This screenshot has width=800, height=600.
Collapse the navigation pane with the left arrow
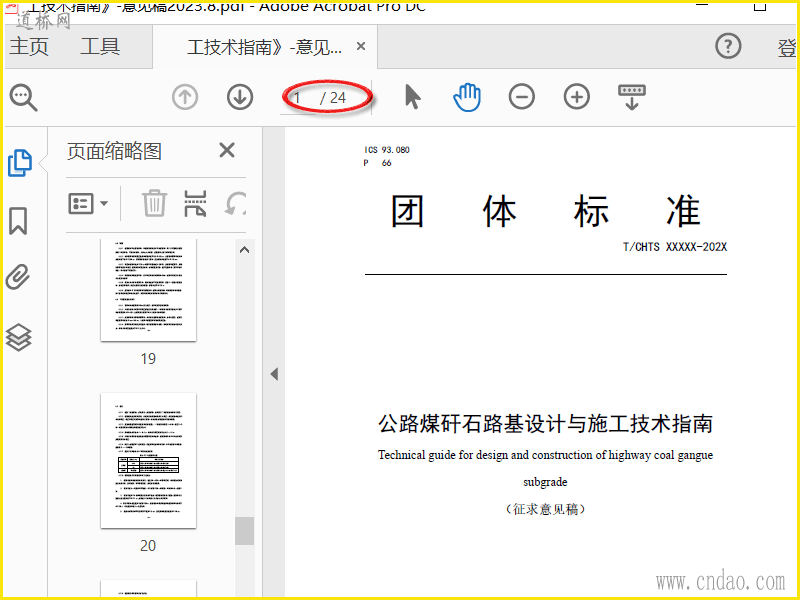click(x=274, y=374)
